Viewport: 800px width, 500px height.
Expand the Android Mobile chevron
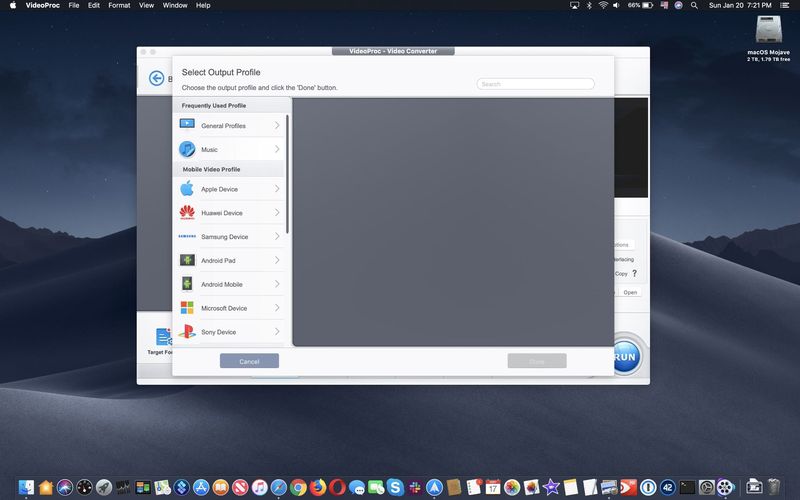coord(277,284)
